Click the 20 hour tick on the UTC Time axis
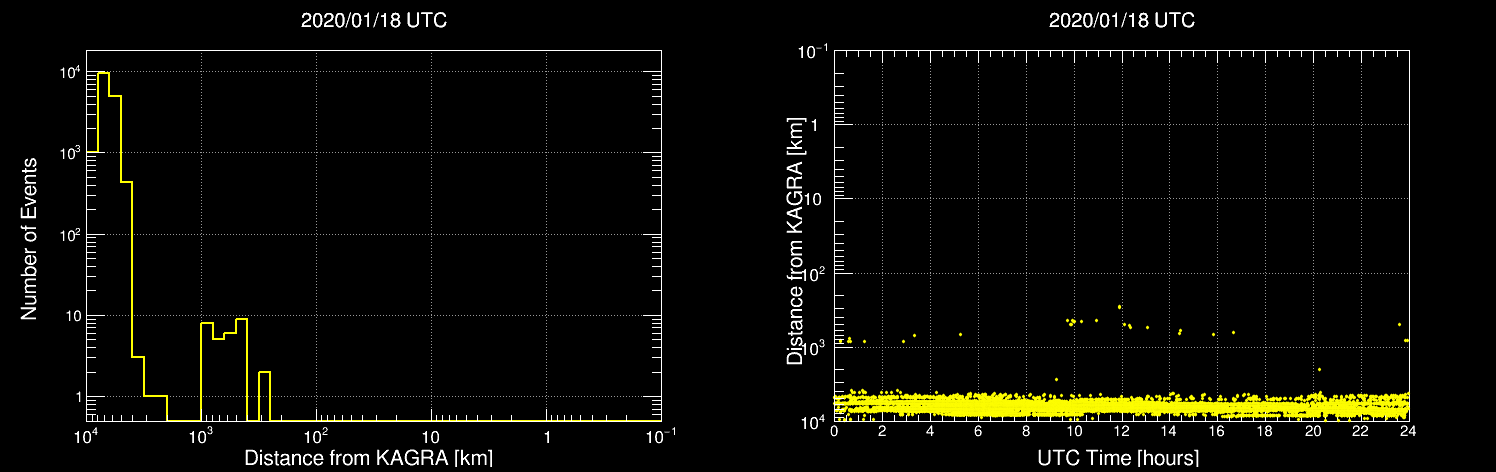 tap(1313, 432)
